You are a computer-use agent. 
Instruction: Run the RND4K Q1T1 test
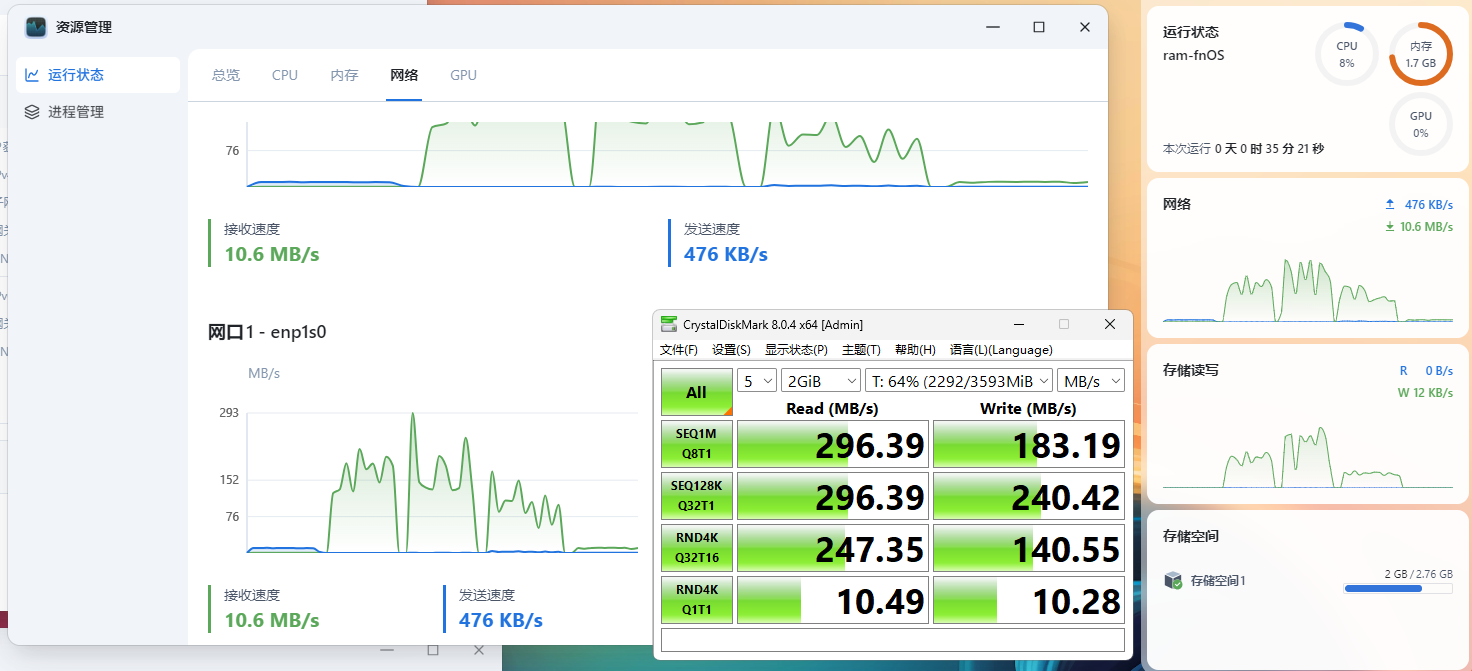697,600
